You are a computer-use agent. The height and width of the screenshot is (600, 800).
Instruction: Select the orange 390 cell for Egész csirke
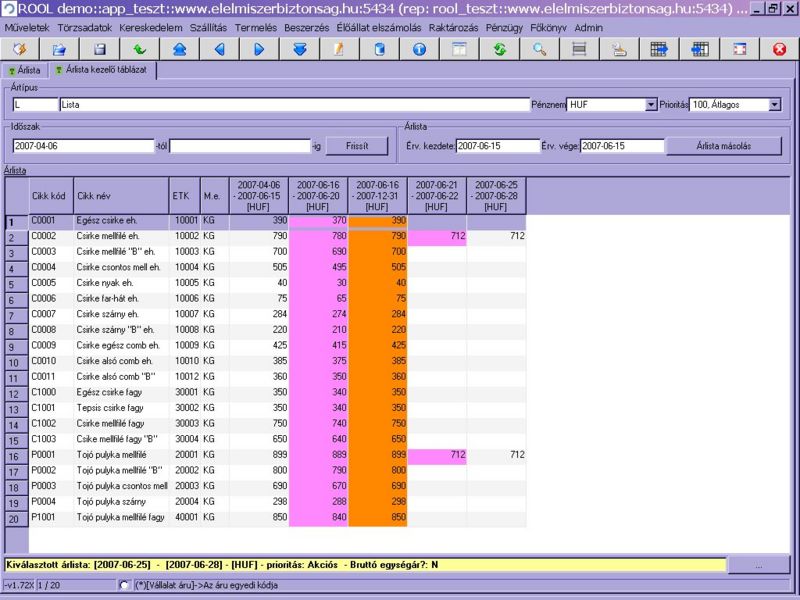pos(377,220)
